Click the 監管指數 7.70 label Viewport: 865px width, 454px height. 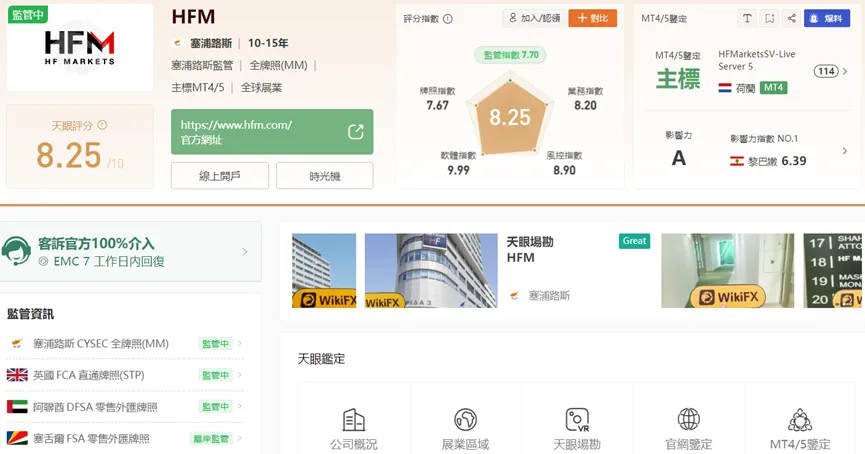[511, 55]
